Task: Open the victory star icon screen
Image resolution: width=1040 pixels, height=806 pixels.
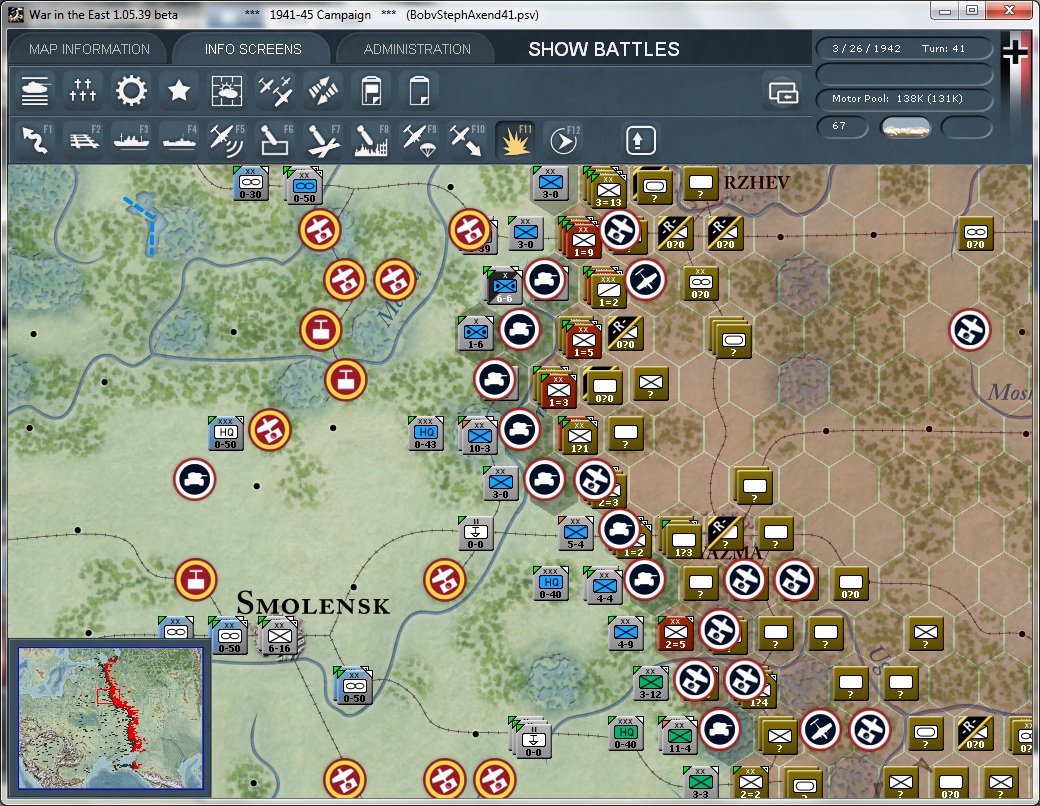Action: 178,91
